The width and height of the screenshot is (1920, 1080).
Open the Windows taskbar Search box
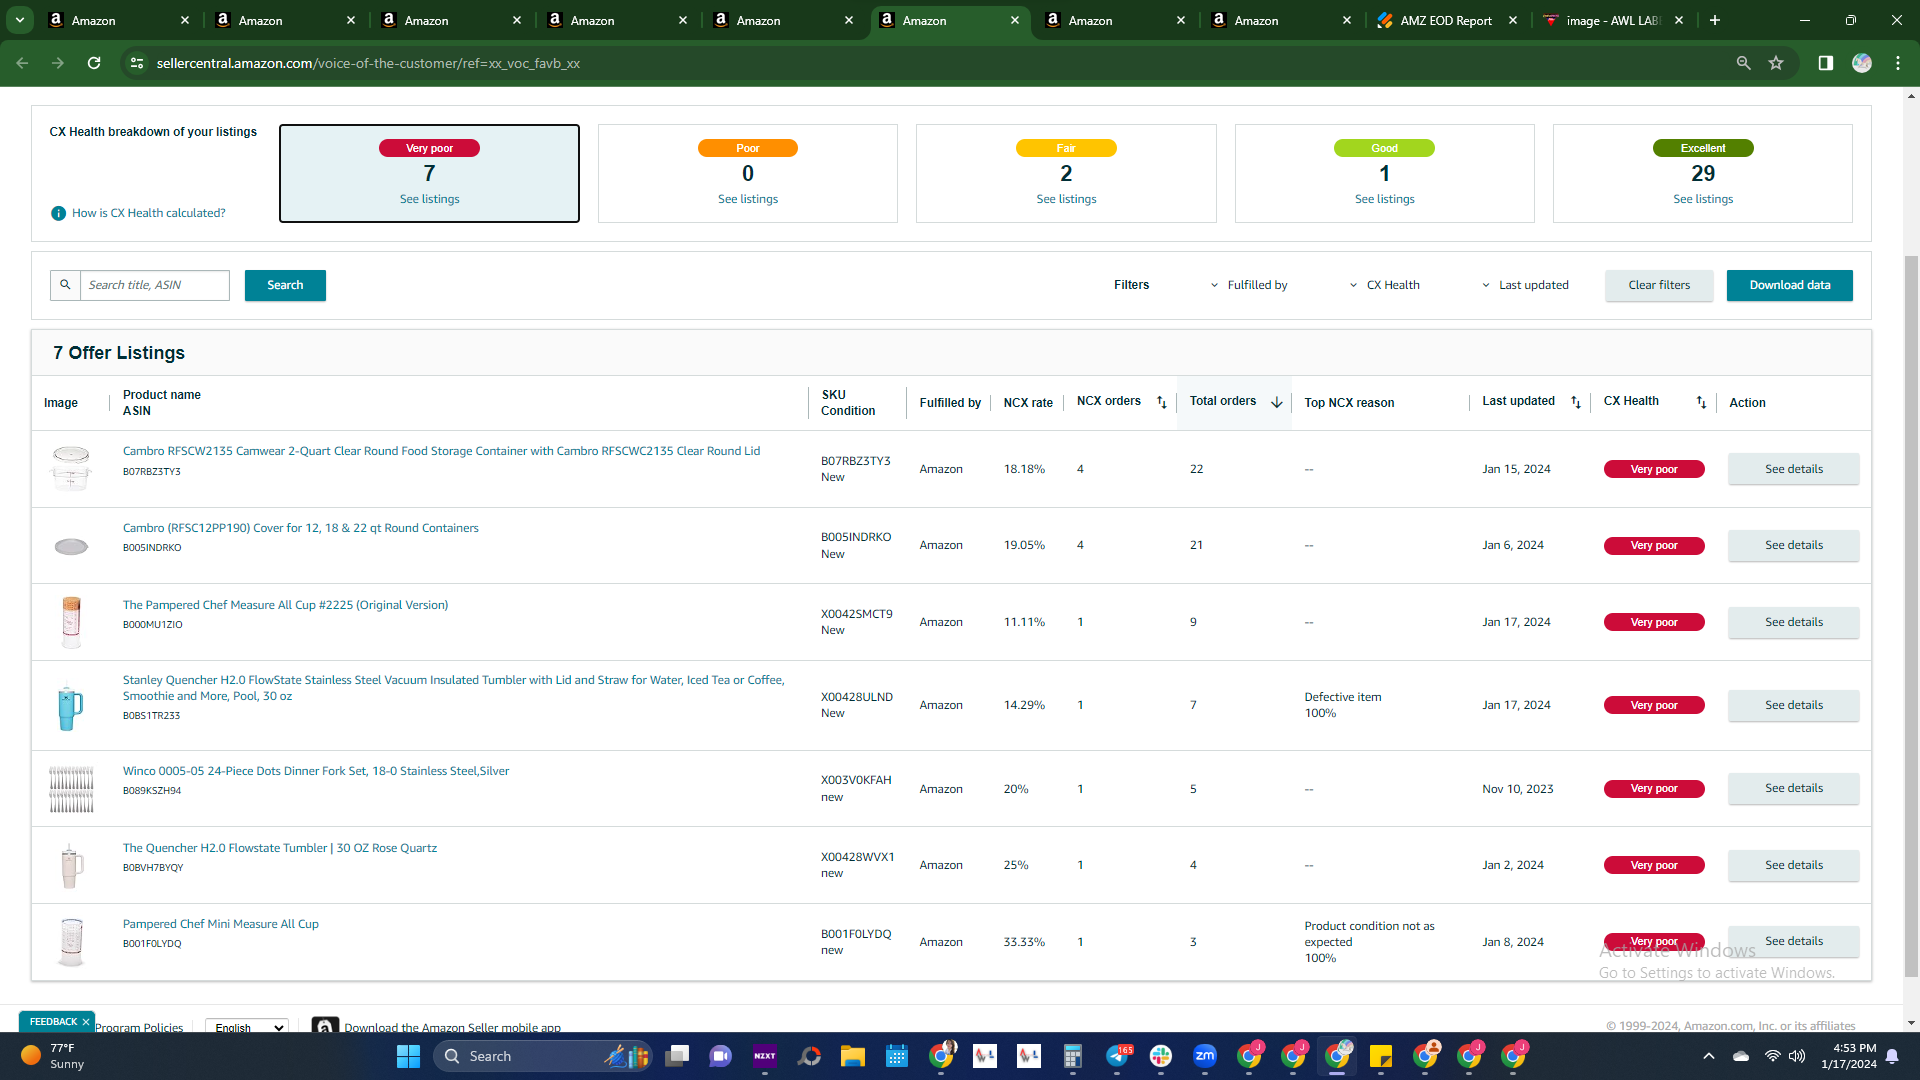pyautogui.click(x=542, y=1056)
